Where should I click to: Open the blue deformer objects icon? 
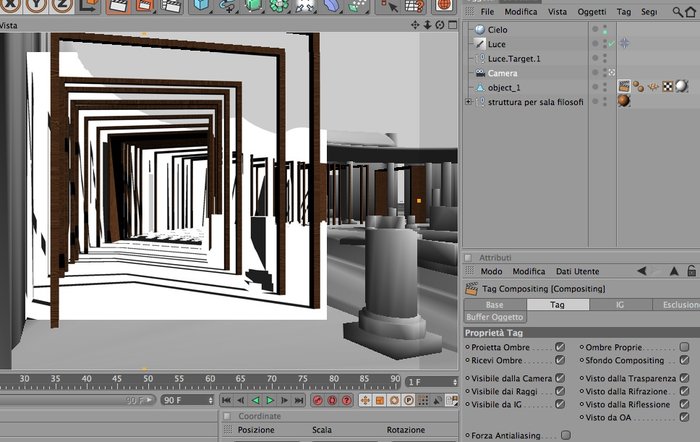331,5
